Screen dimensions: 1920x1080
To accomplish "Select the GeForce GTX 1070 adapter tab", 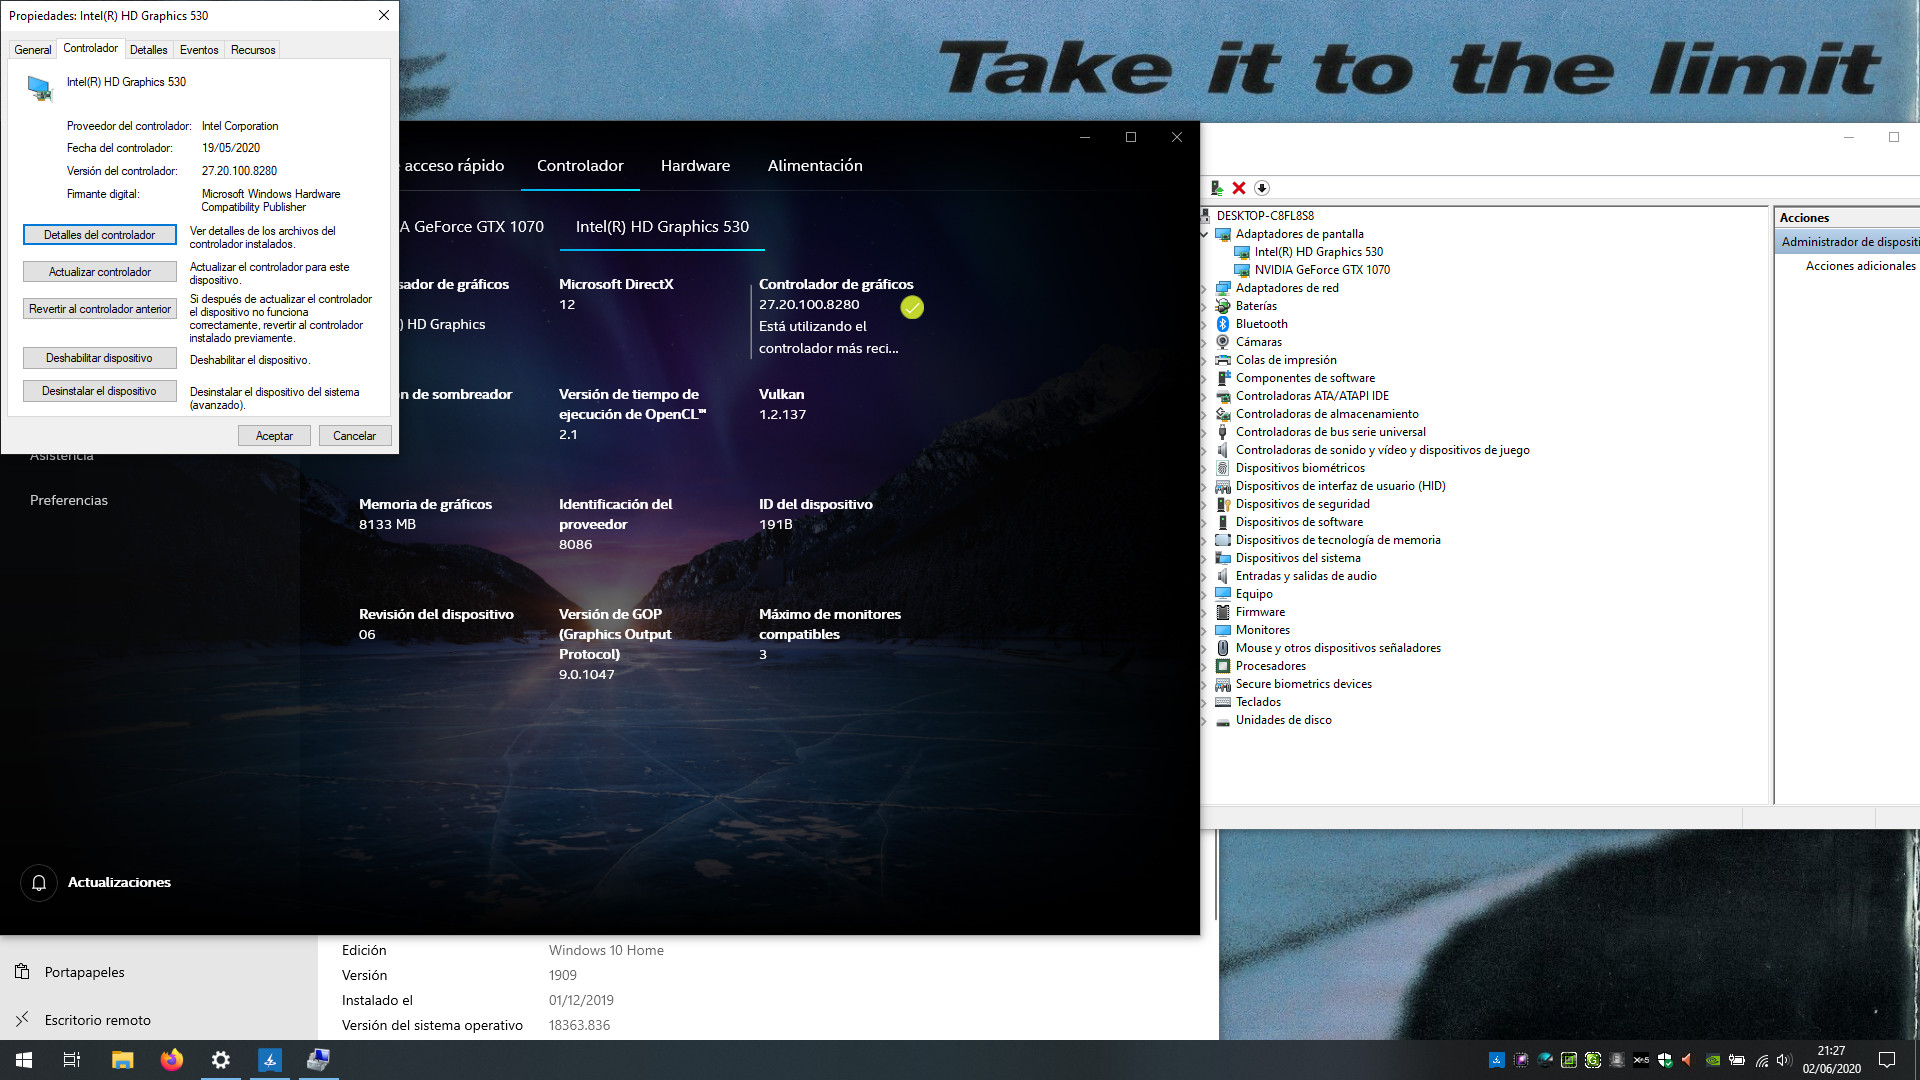I will [x=471, y=227].
